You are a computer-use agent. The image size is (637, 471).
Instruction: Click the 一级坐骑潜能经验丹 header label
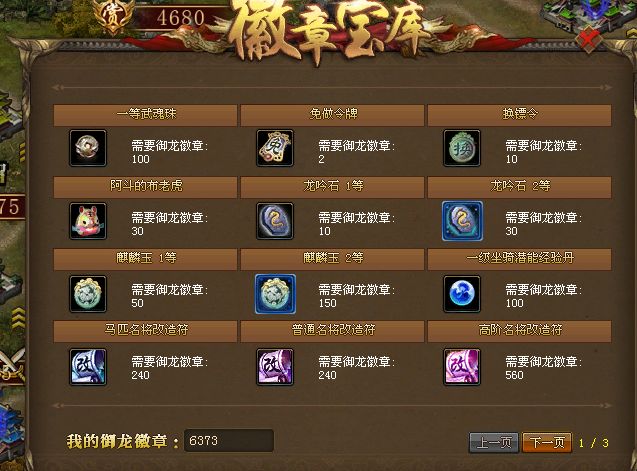click(520, 258)
